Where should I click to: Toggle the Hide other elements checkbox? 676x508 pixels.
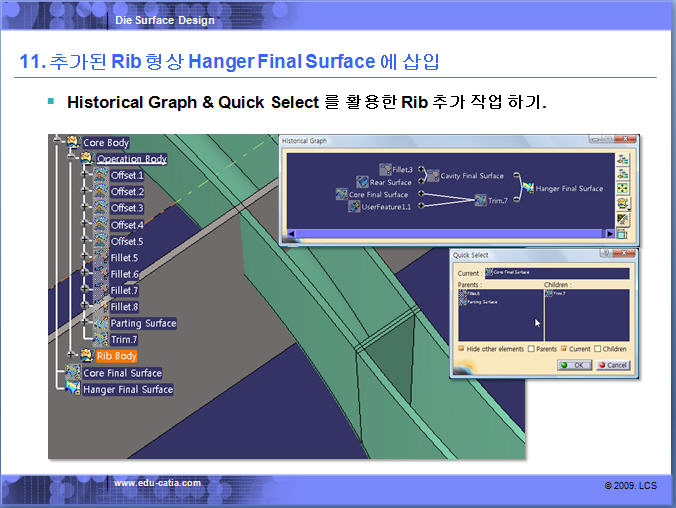pyautogui.click(x=461, y=348)
